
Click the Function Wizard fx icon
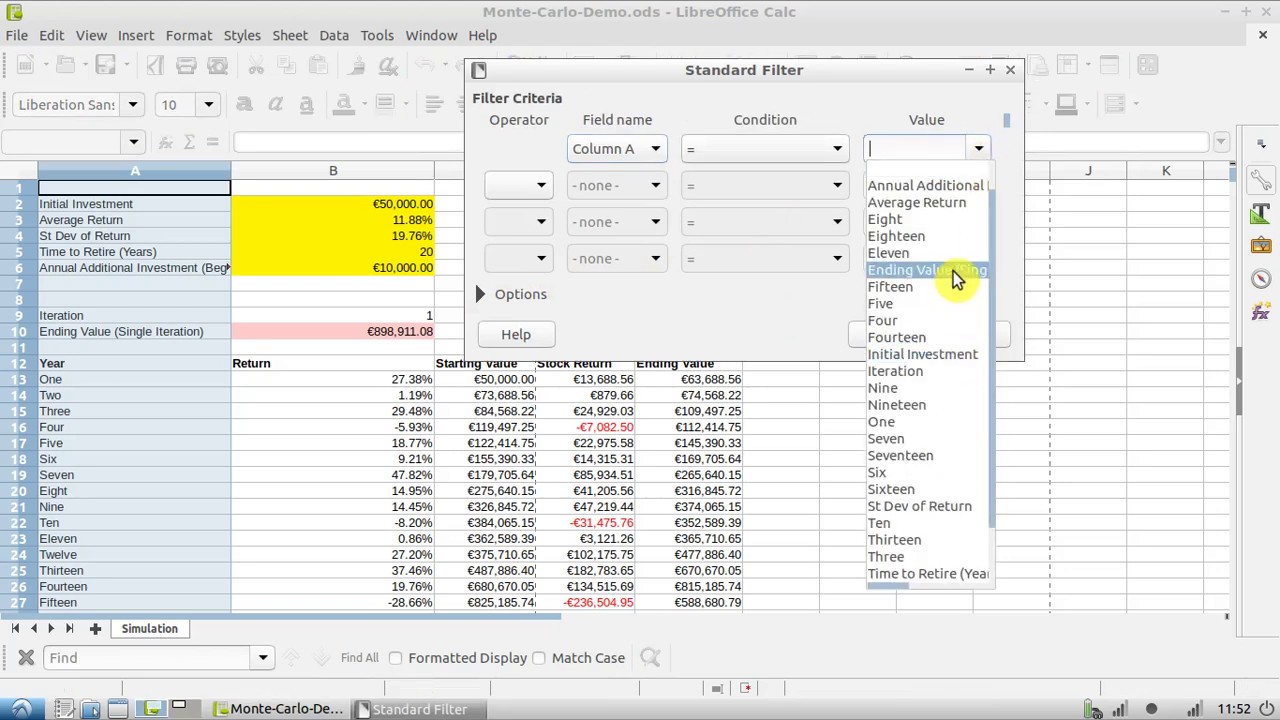coord(166,142)
